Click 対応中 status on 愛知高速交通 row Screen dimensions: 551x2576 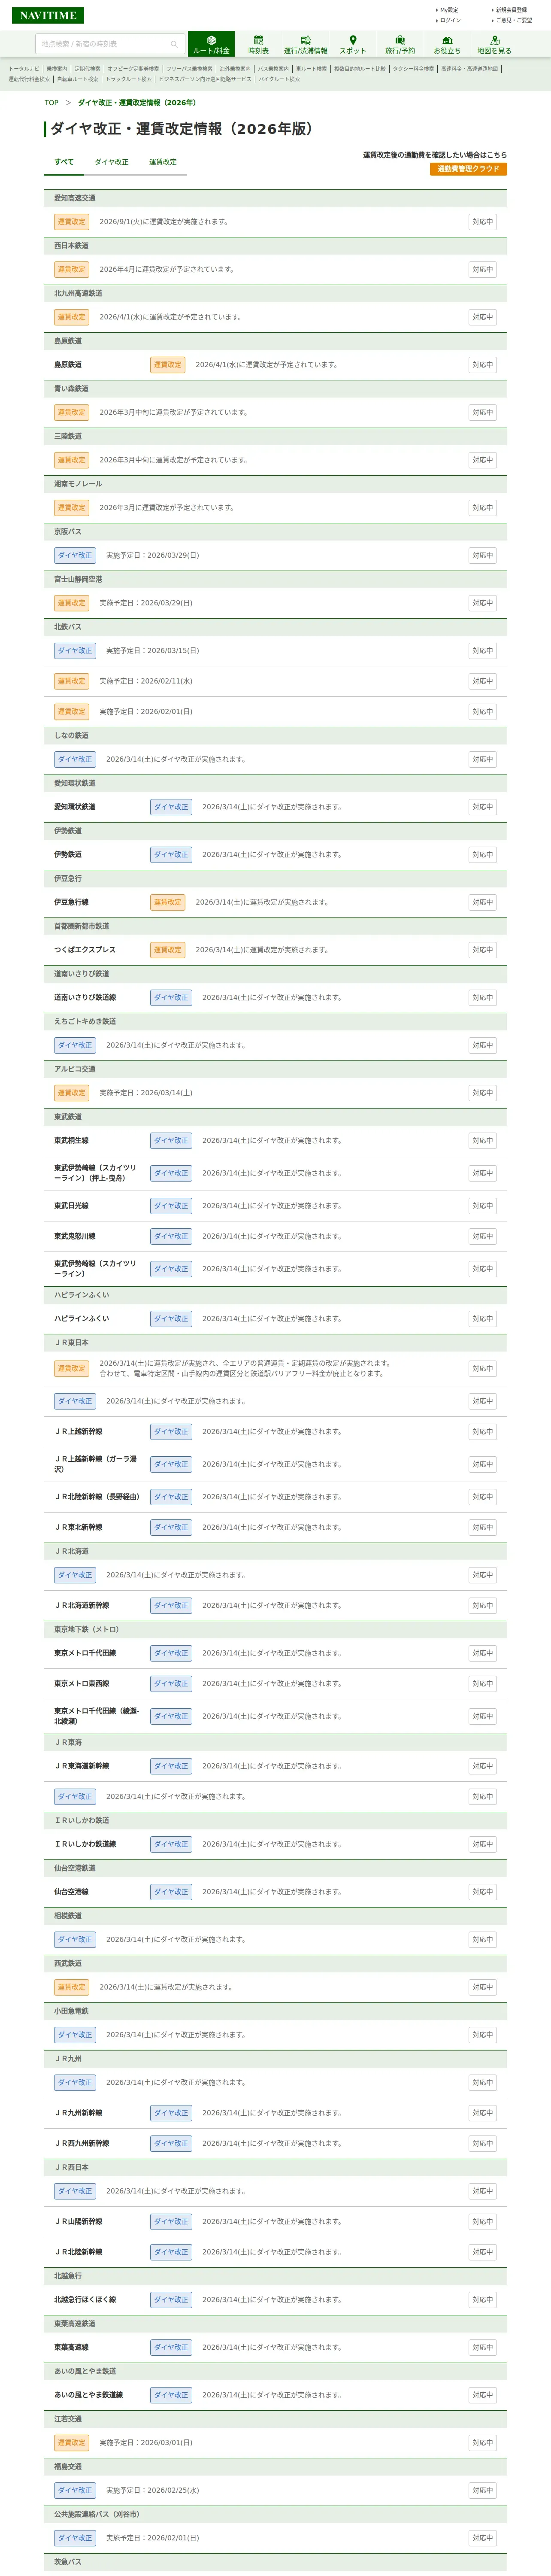click(482, 222)
